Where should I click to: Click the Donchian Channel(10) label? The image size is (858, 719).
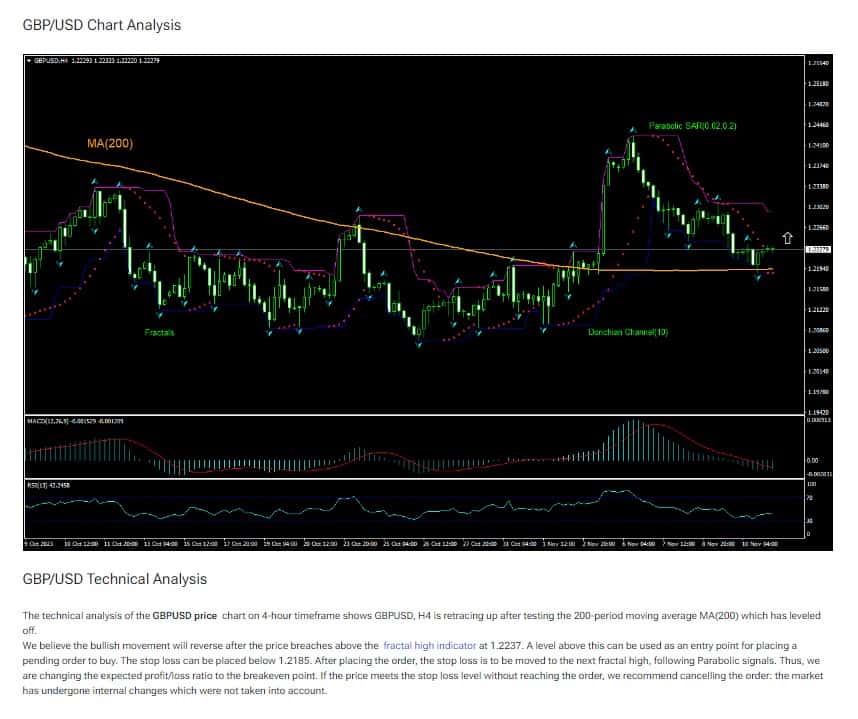(x=628, y=332)
